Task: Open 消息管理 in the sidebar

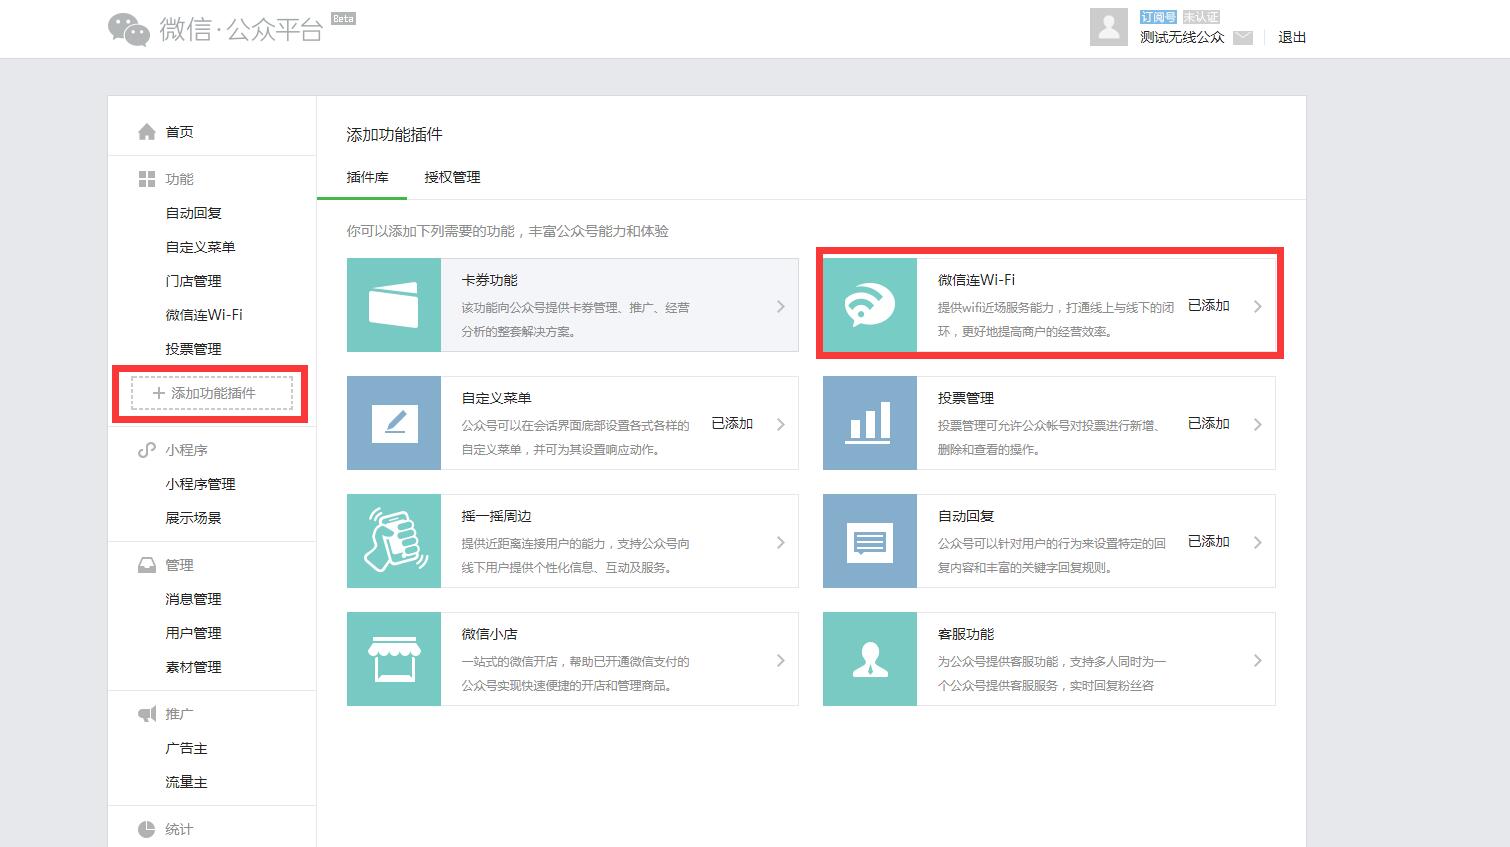Action: 193,599
